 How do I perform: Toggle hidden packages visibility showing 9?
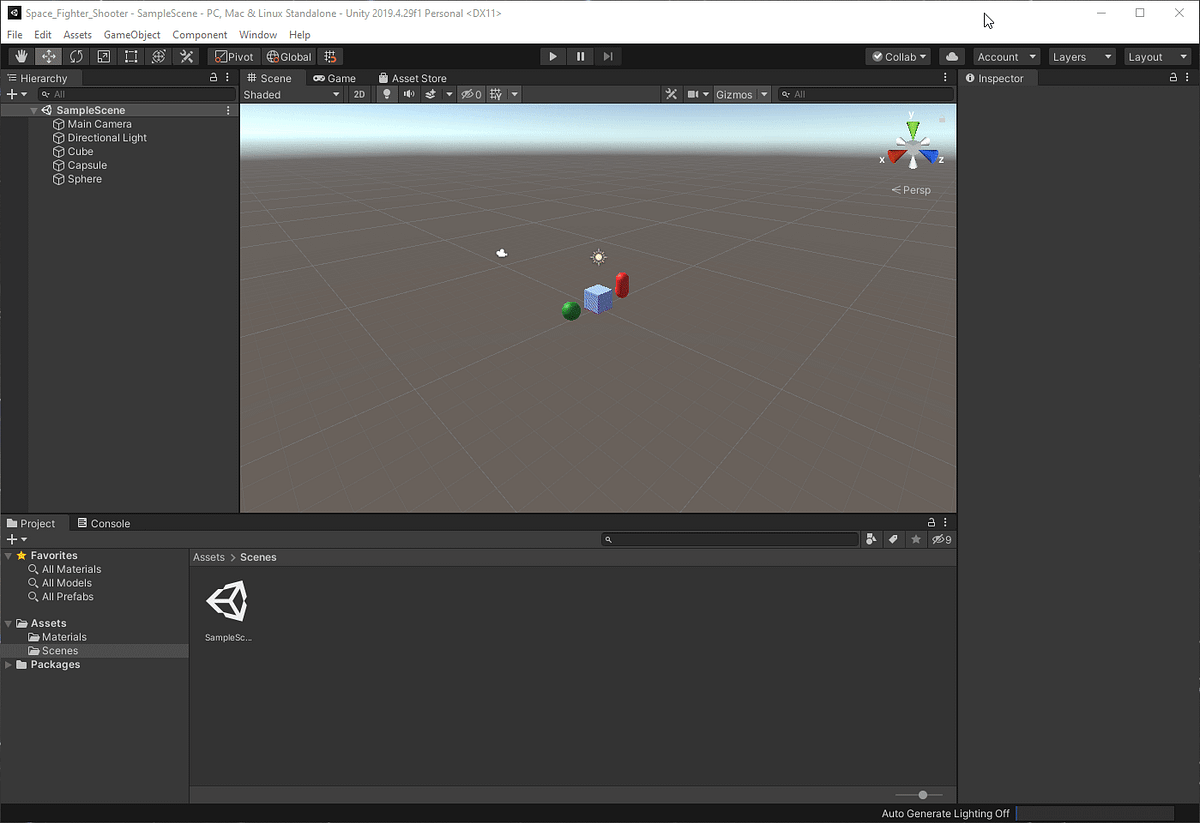pos(941,539)
